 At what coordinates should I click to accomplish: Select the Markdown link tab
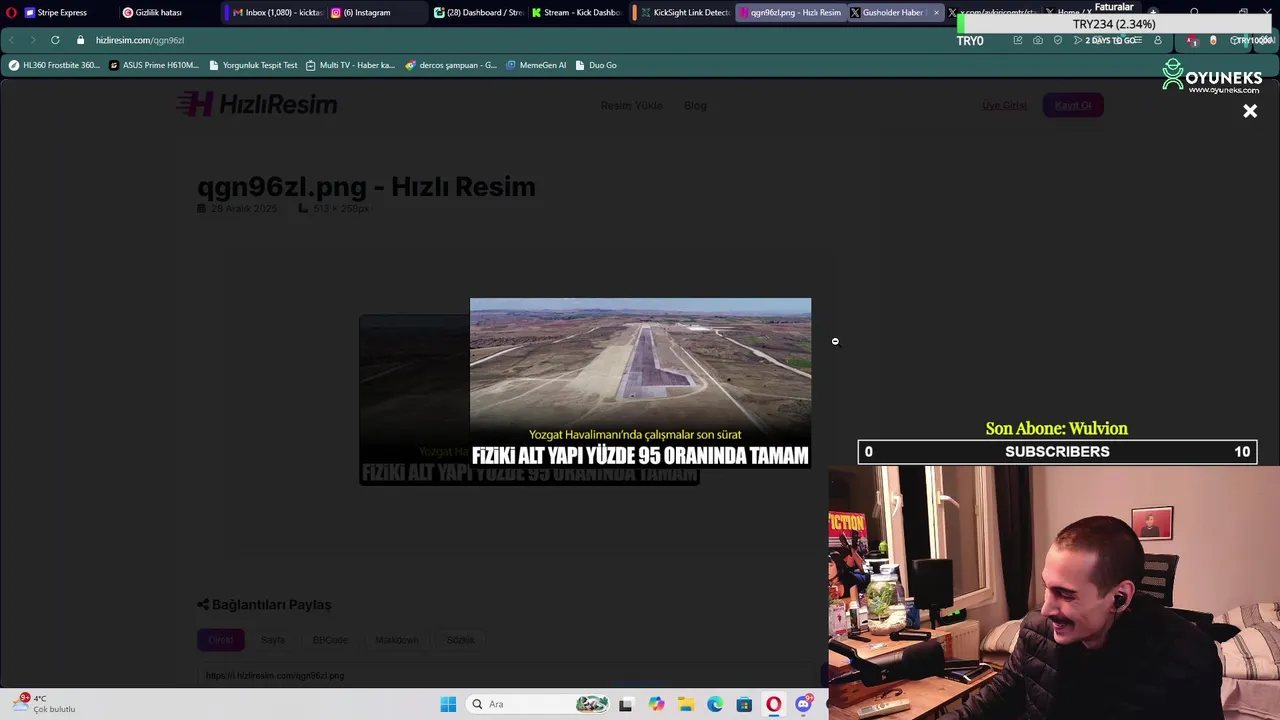[x=397, y=640]
